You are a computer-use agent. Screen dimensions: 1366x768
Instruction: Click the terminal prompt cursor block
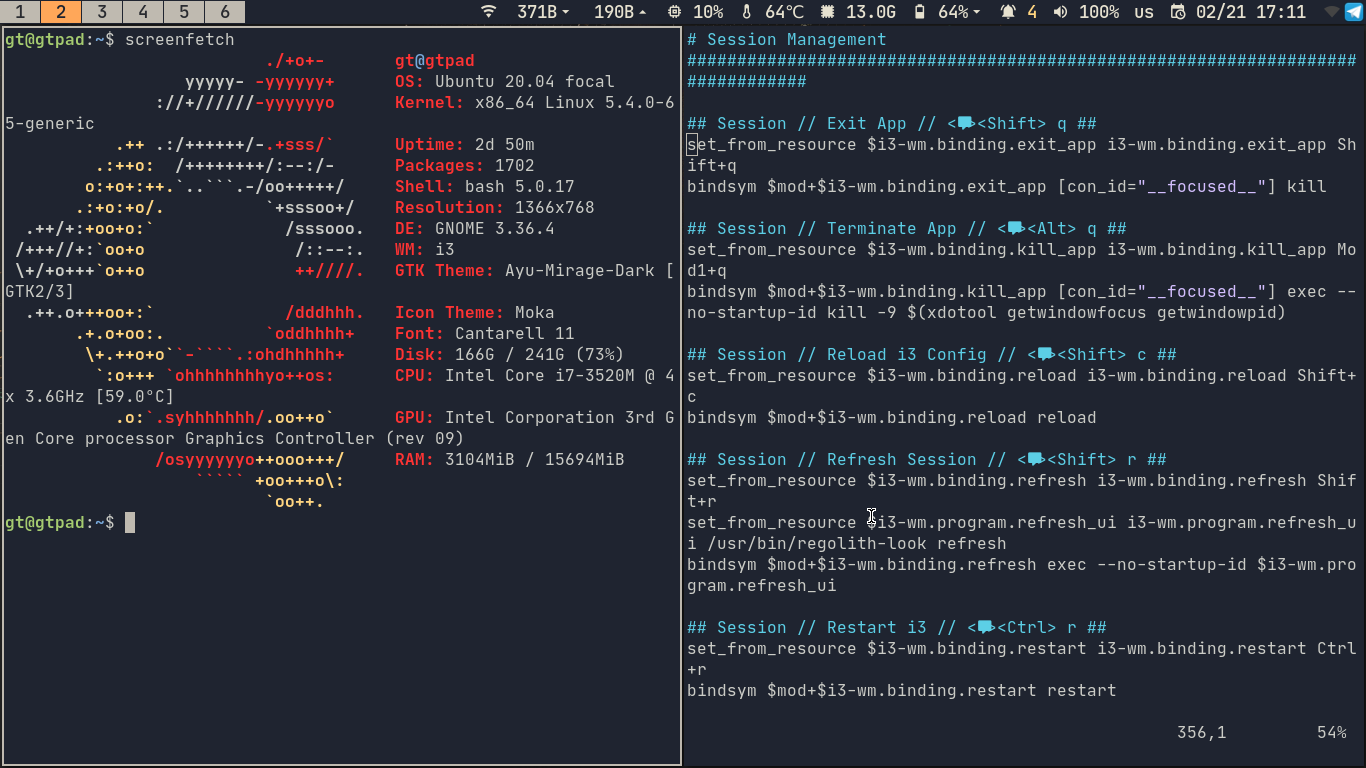pyautogui.click(x=130, y=522)
